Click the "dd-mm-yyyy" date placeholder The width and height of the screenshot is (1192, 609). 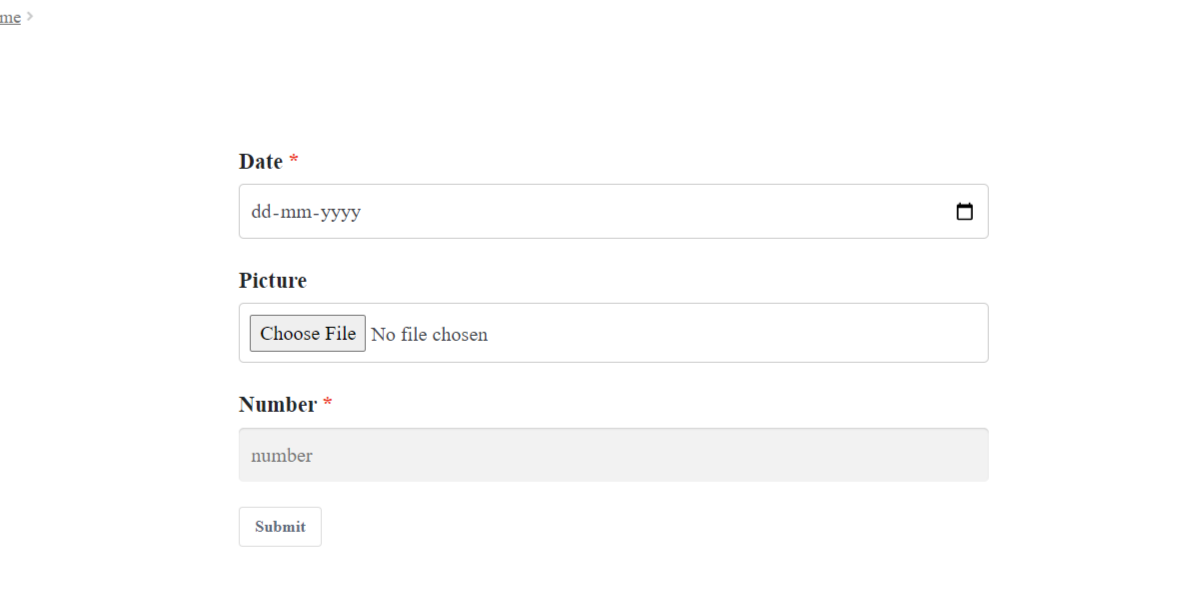point(306,212)
